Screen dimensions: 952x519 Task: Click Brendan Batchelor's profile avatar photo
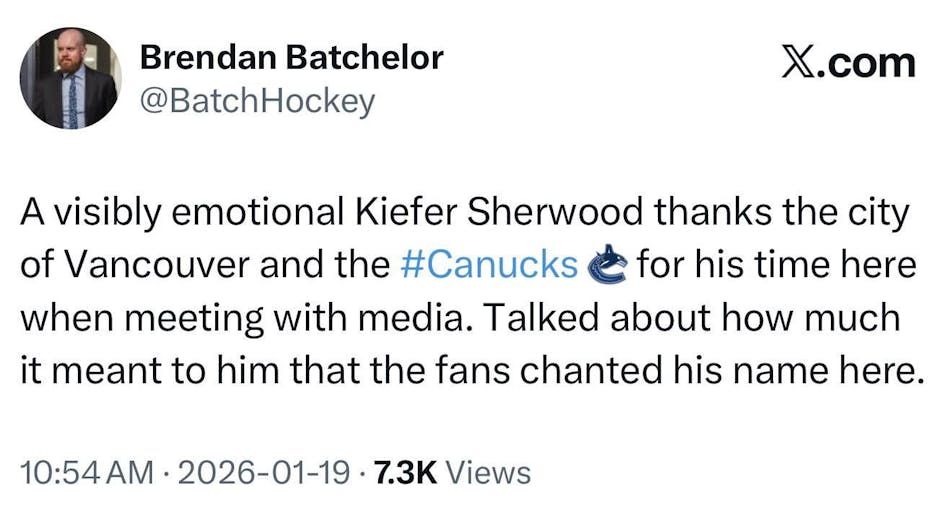point(70,78)
